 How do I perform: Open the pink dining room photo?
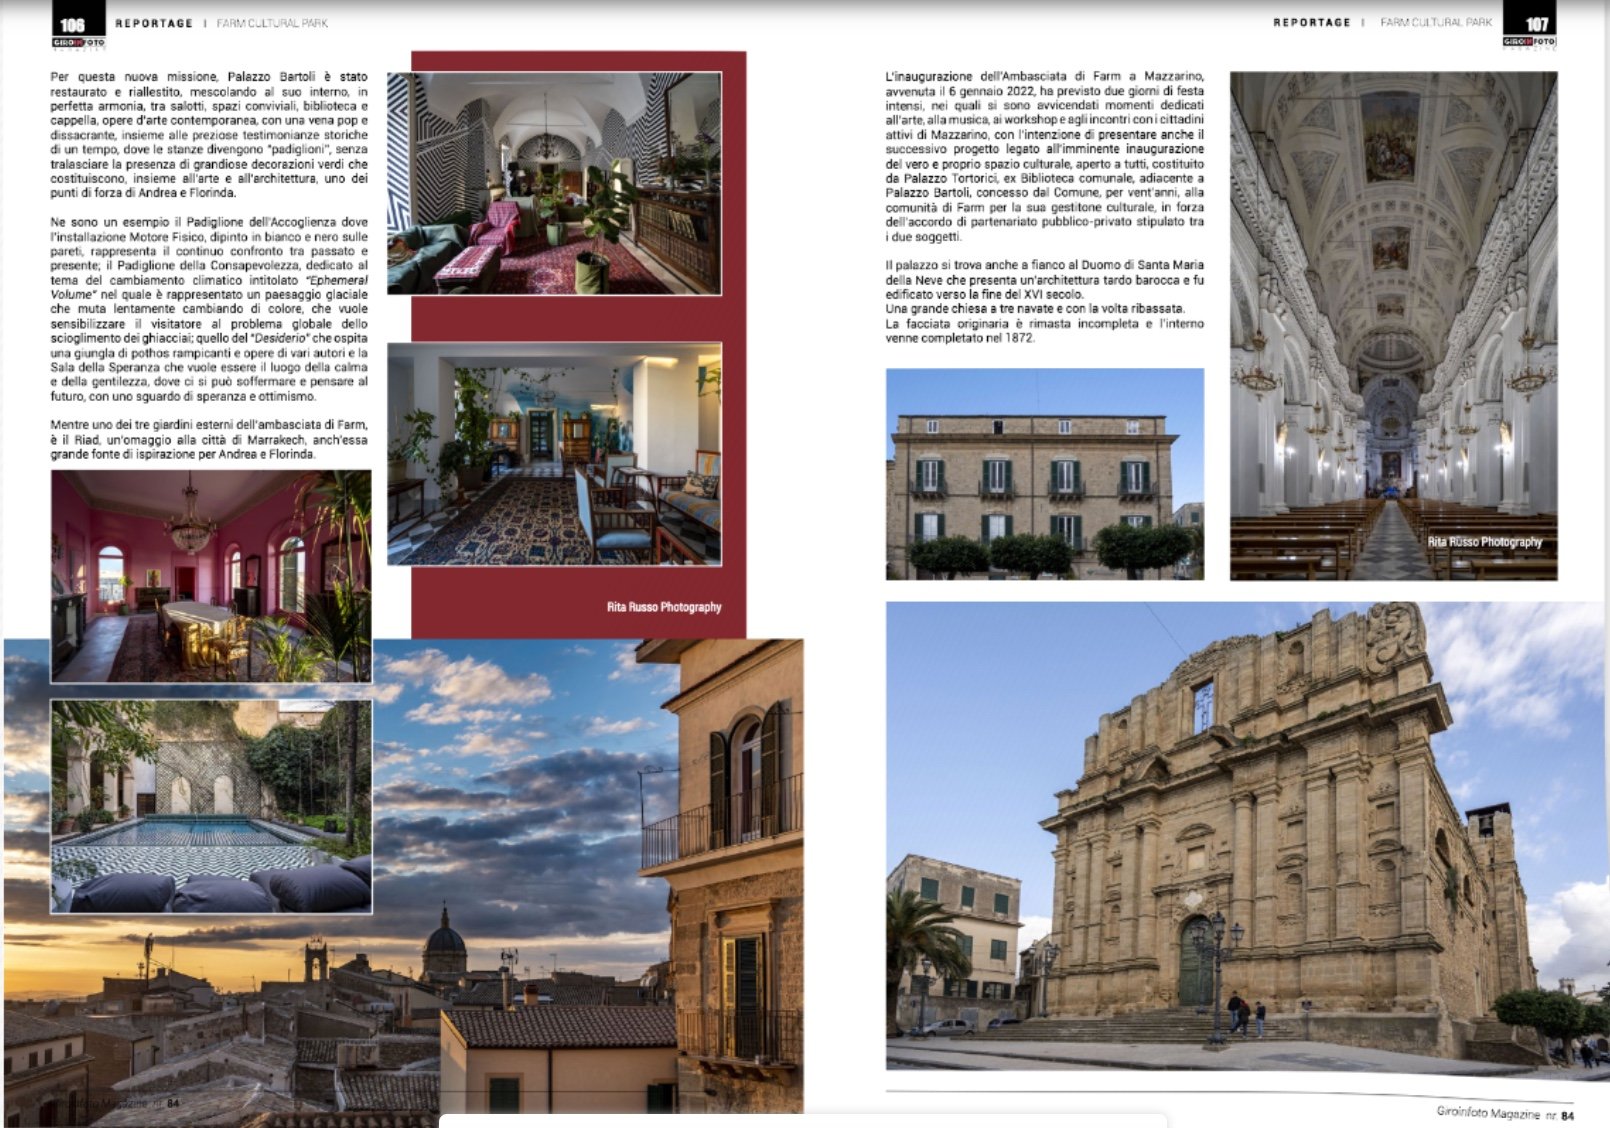211,576
